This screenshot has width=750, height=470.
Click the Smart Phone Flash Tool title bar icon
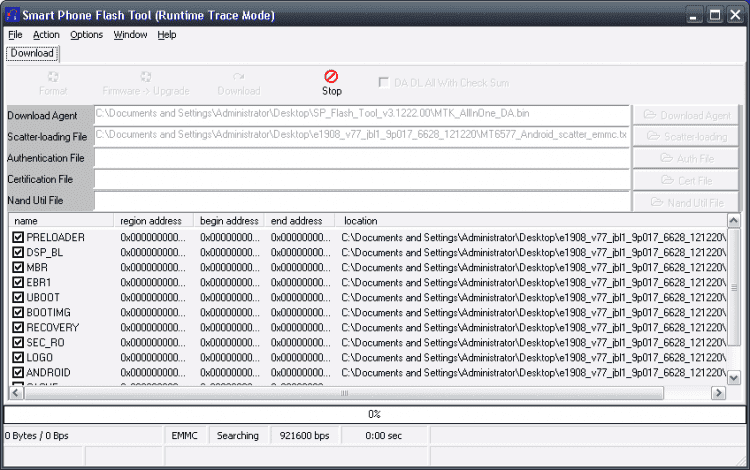(11, 15)
